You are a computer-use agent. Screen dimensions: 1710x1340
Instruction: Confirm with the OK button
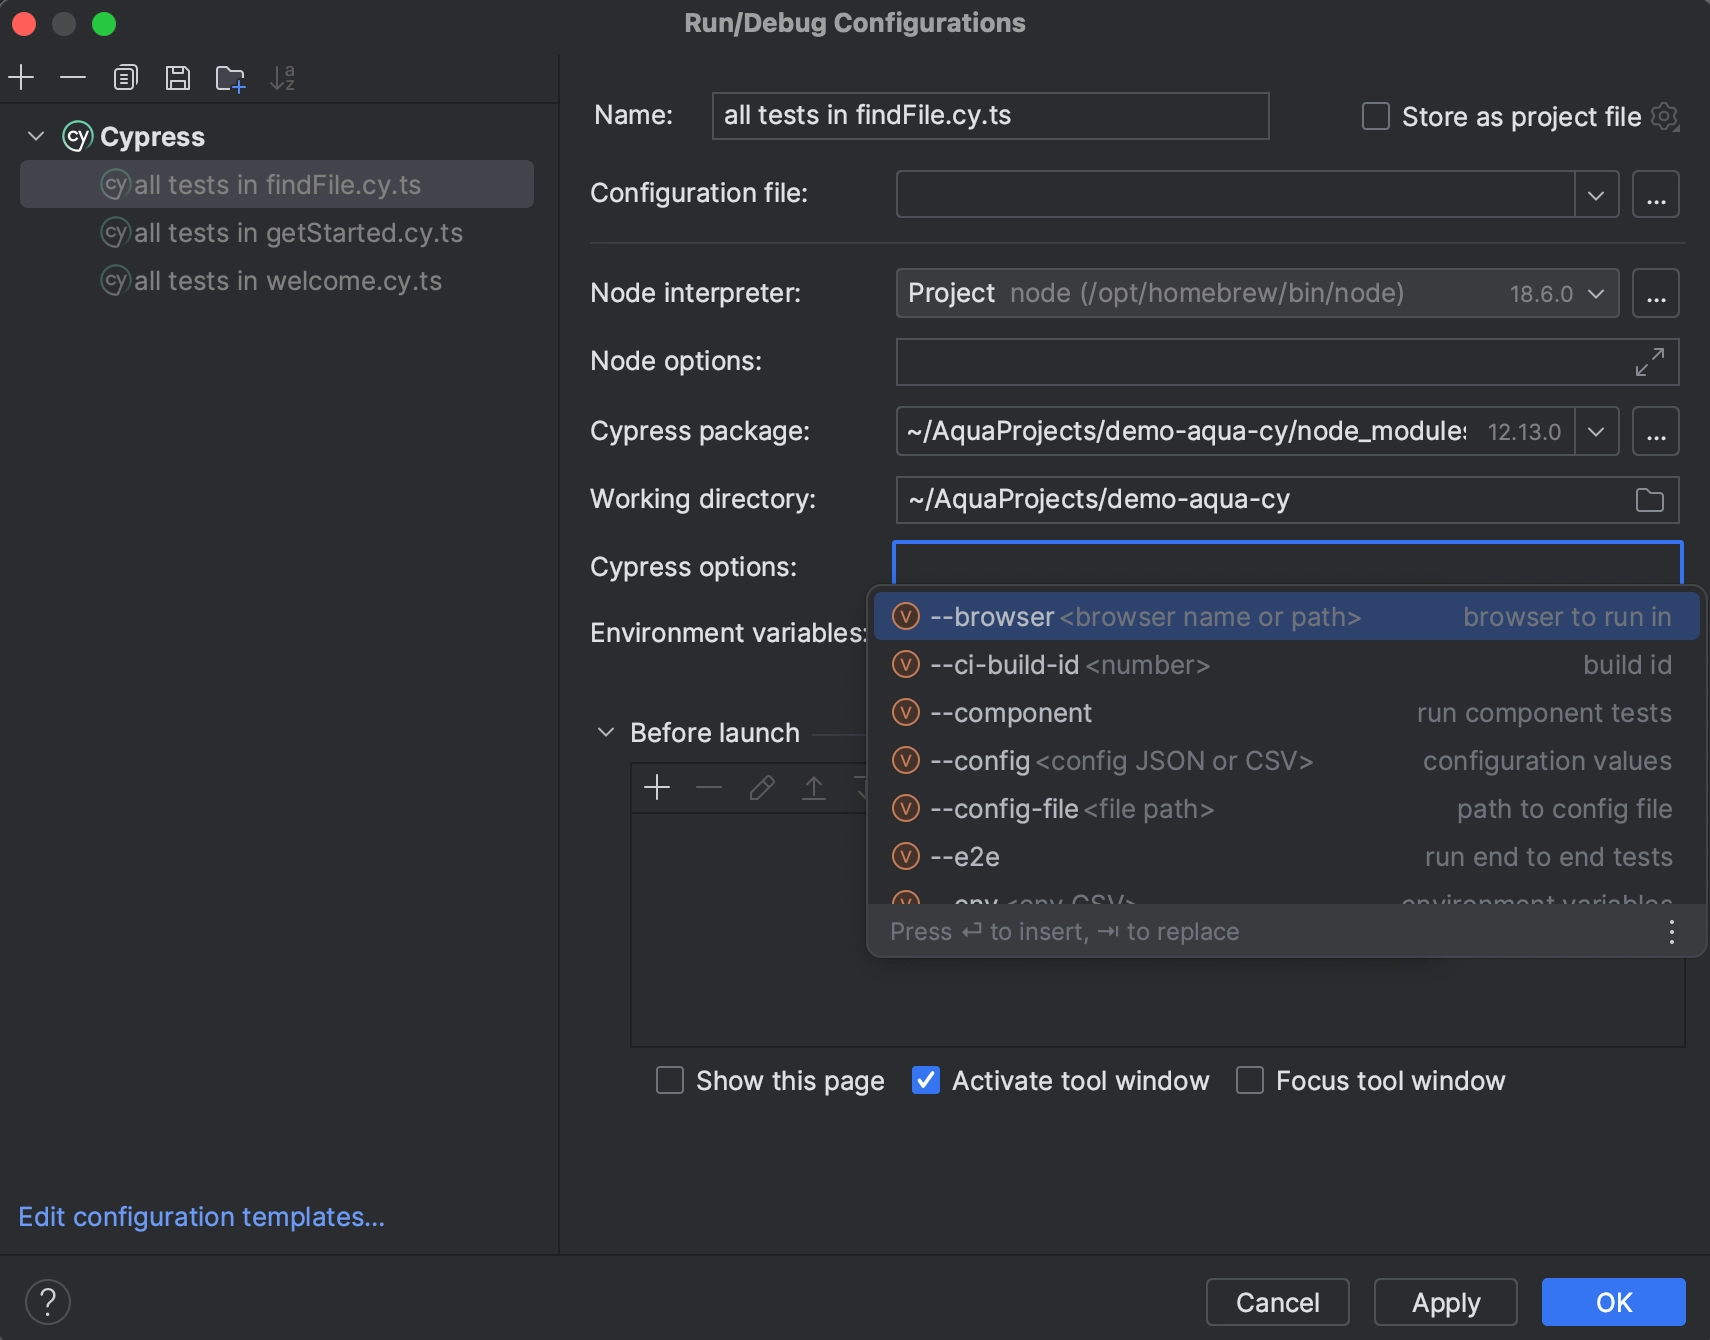tap(1614, 1302)
